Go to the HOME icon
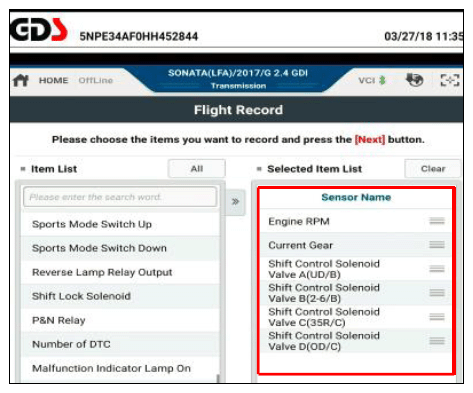Viewport: 473px width, 393px height. click(x=21, y=80)
